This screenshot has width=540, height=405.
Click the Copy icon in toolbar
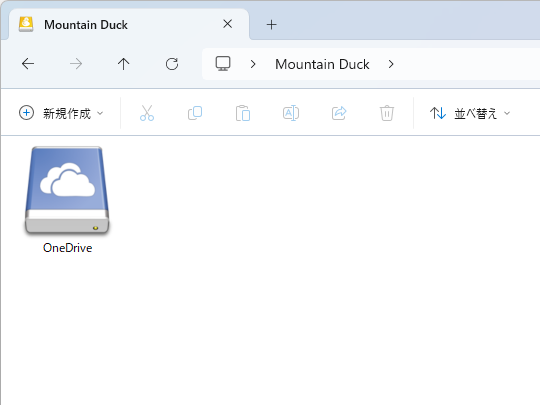point(195,113)
